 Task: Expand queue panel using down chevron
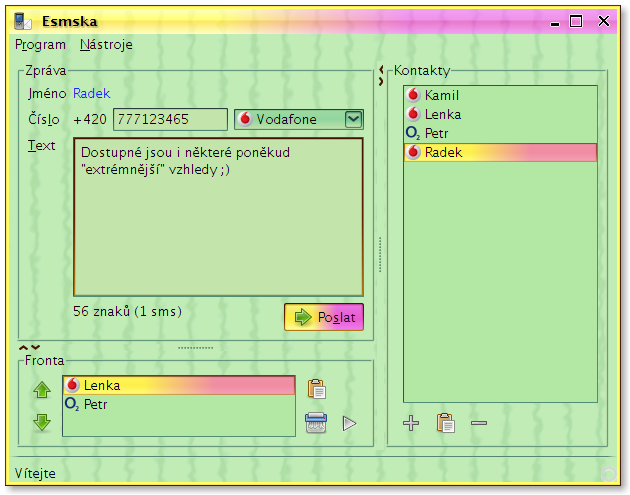36,347
